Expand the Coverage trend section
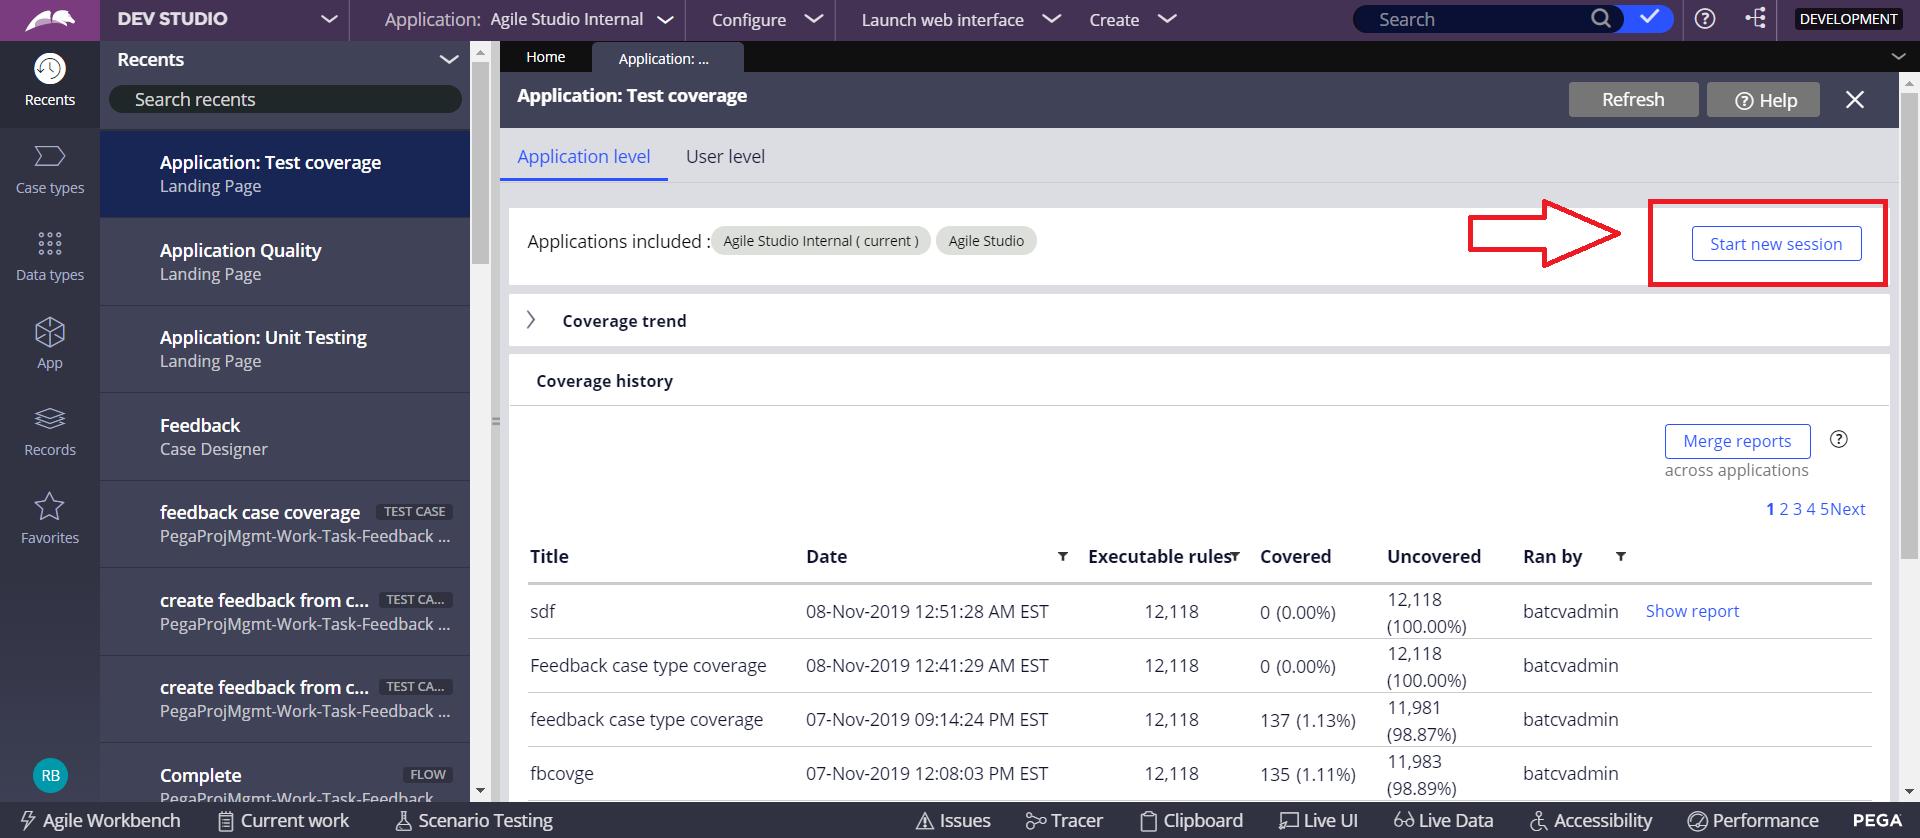Viewport: 1920px width, 838px height. (x=531, y=320)
